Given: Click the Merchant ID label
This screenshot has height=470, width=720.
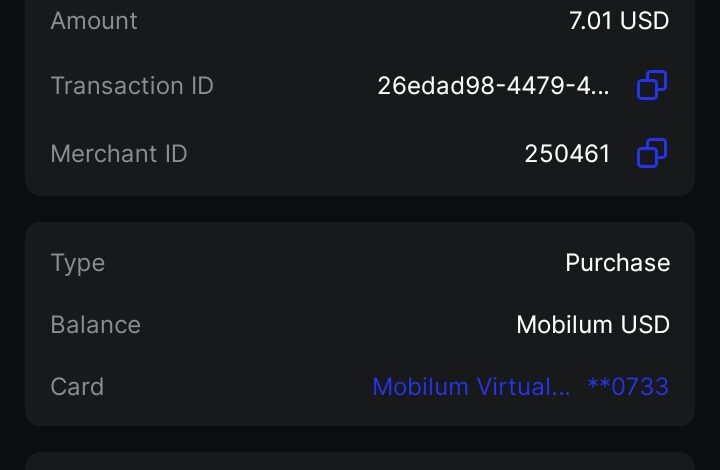Looking at the screenshot, I should pyautogui.click(x=119, y=154).
